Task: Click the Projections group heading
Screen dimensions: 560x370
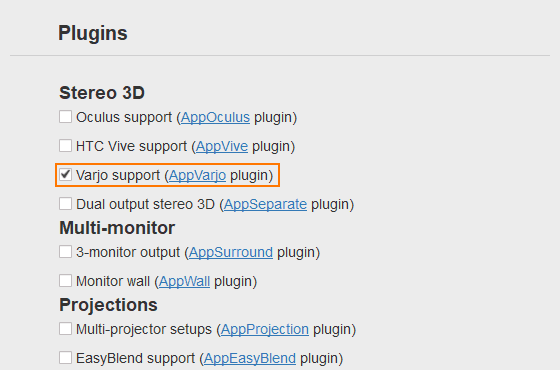Action: point(108,305)
